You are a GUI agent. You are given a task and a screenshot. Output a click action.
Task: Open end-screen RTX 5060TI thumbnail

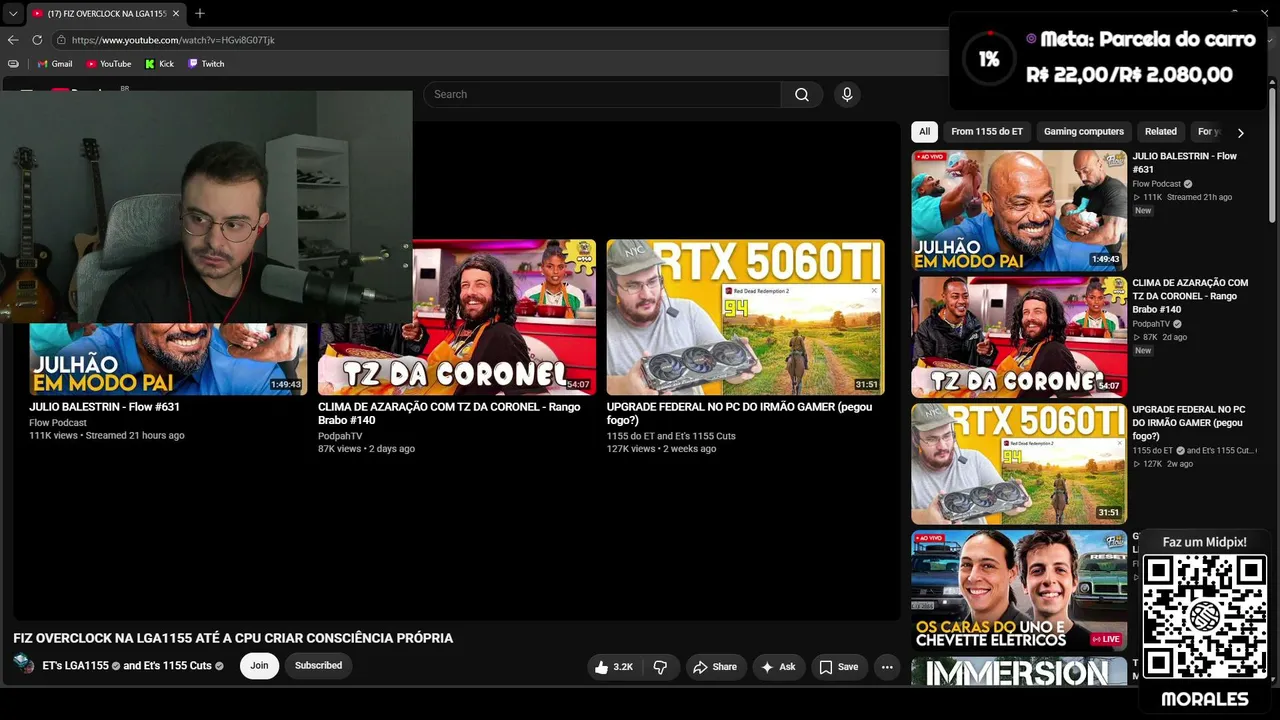point(745,317)
